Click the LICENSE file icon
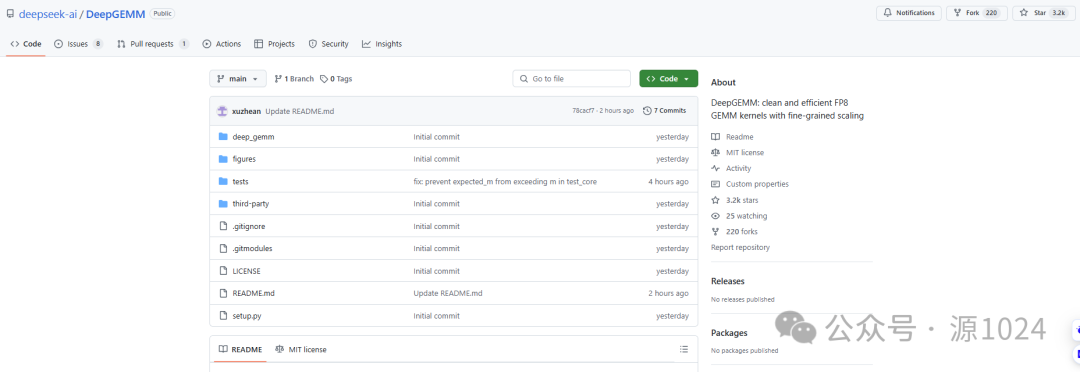Viewport: 1080px width, 372px height. (223, 271)
